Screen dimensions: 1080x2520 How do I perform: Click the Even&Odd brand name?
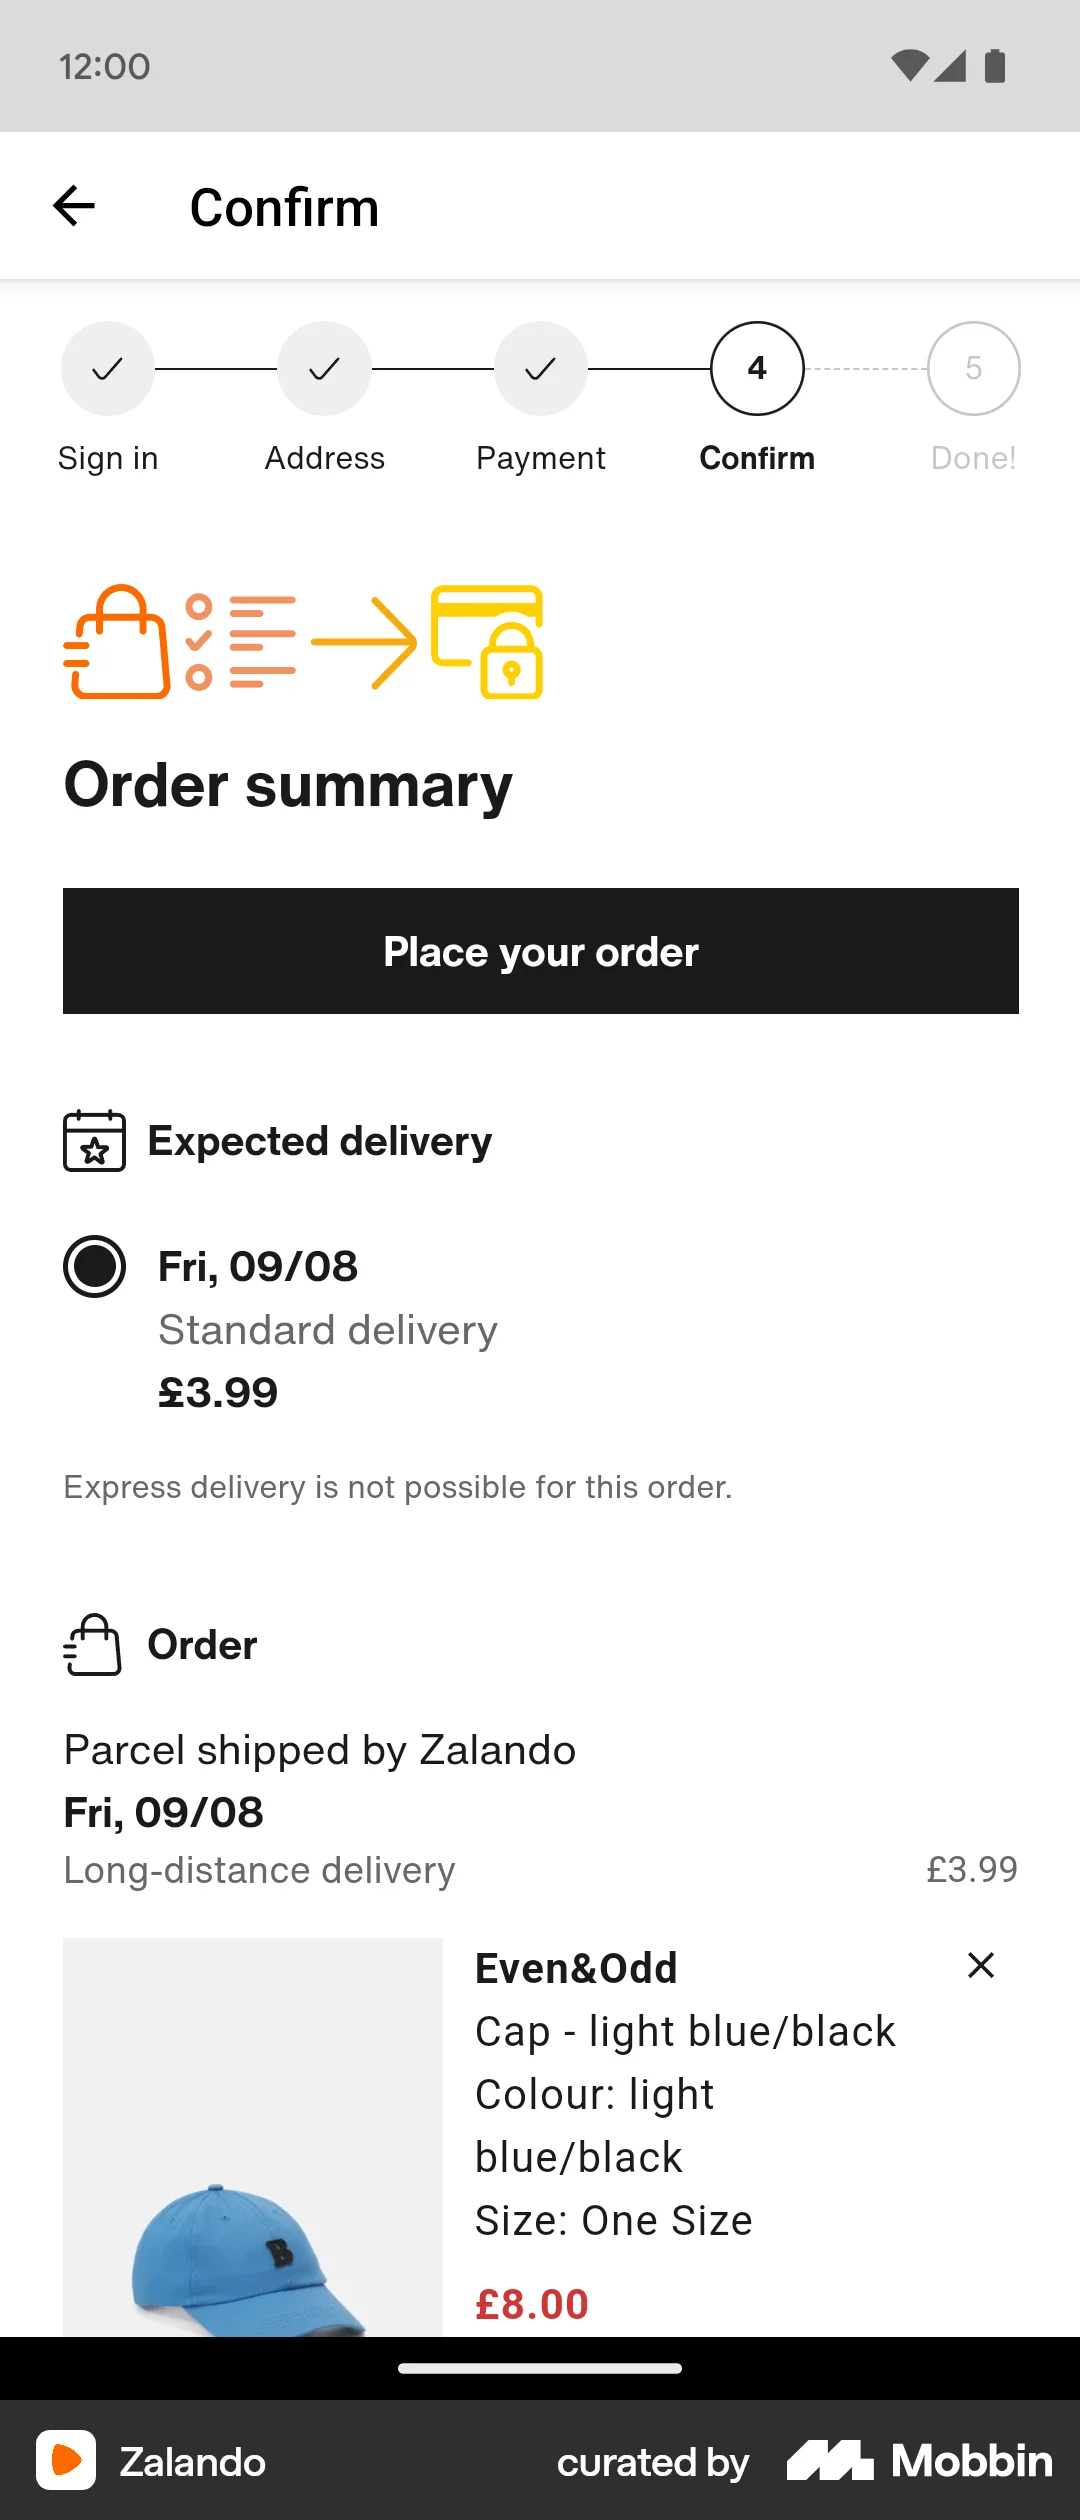pos(575,1967)
